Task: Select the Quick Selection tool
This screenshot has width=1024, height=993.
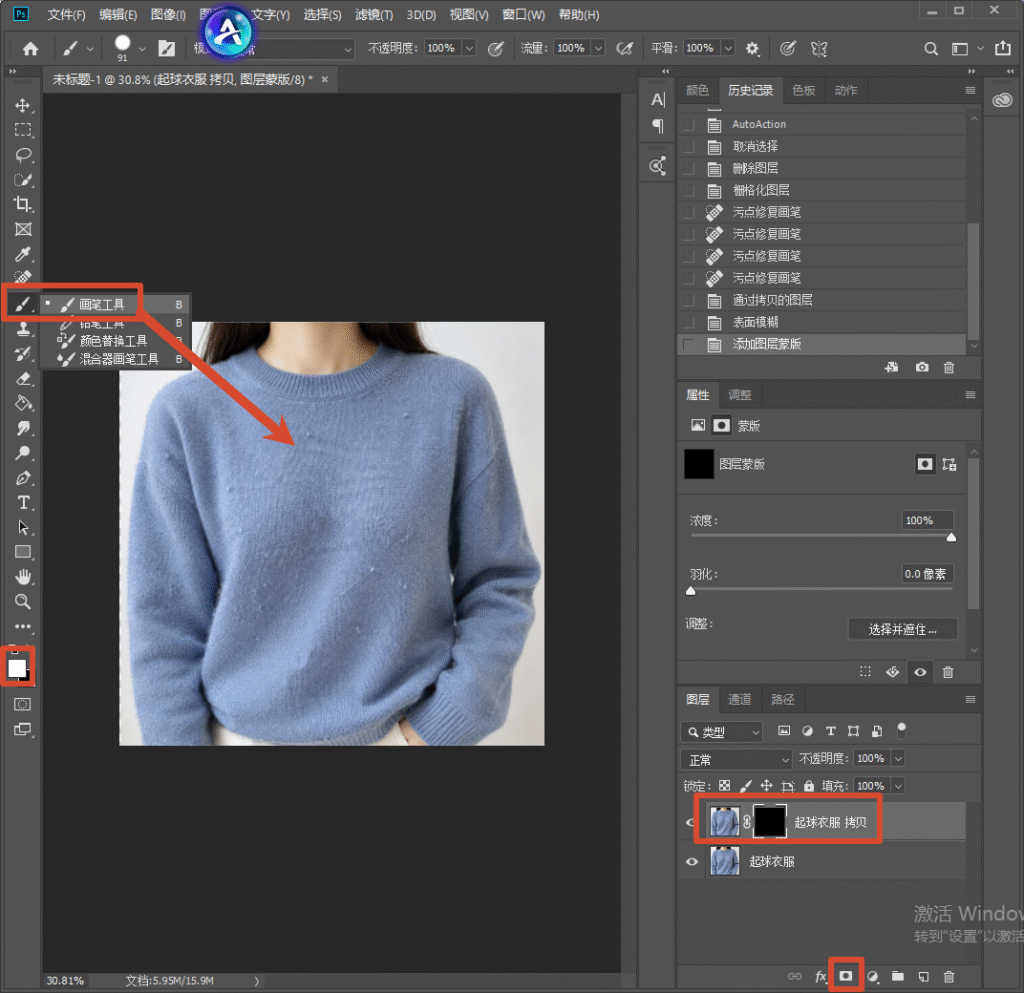Action: (23, 180)
